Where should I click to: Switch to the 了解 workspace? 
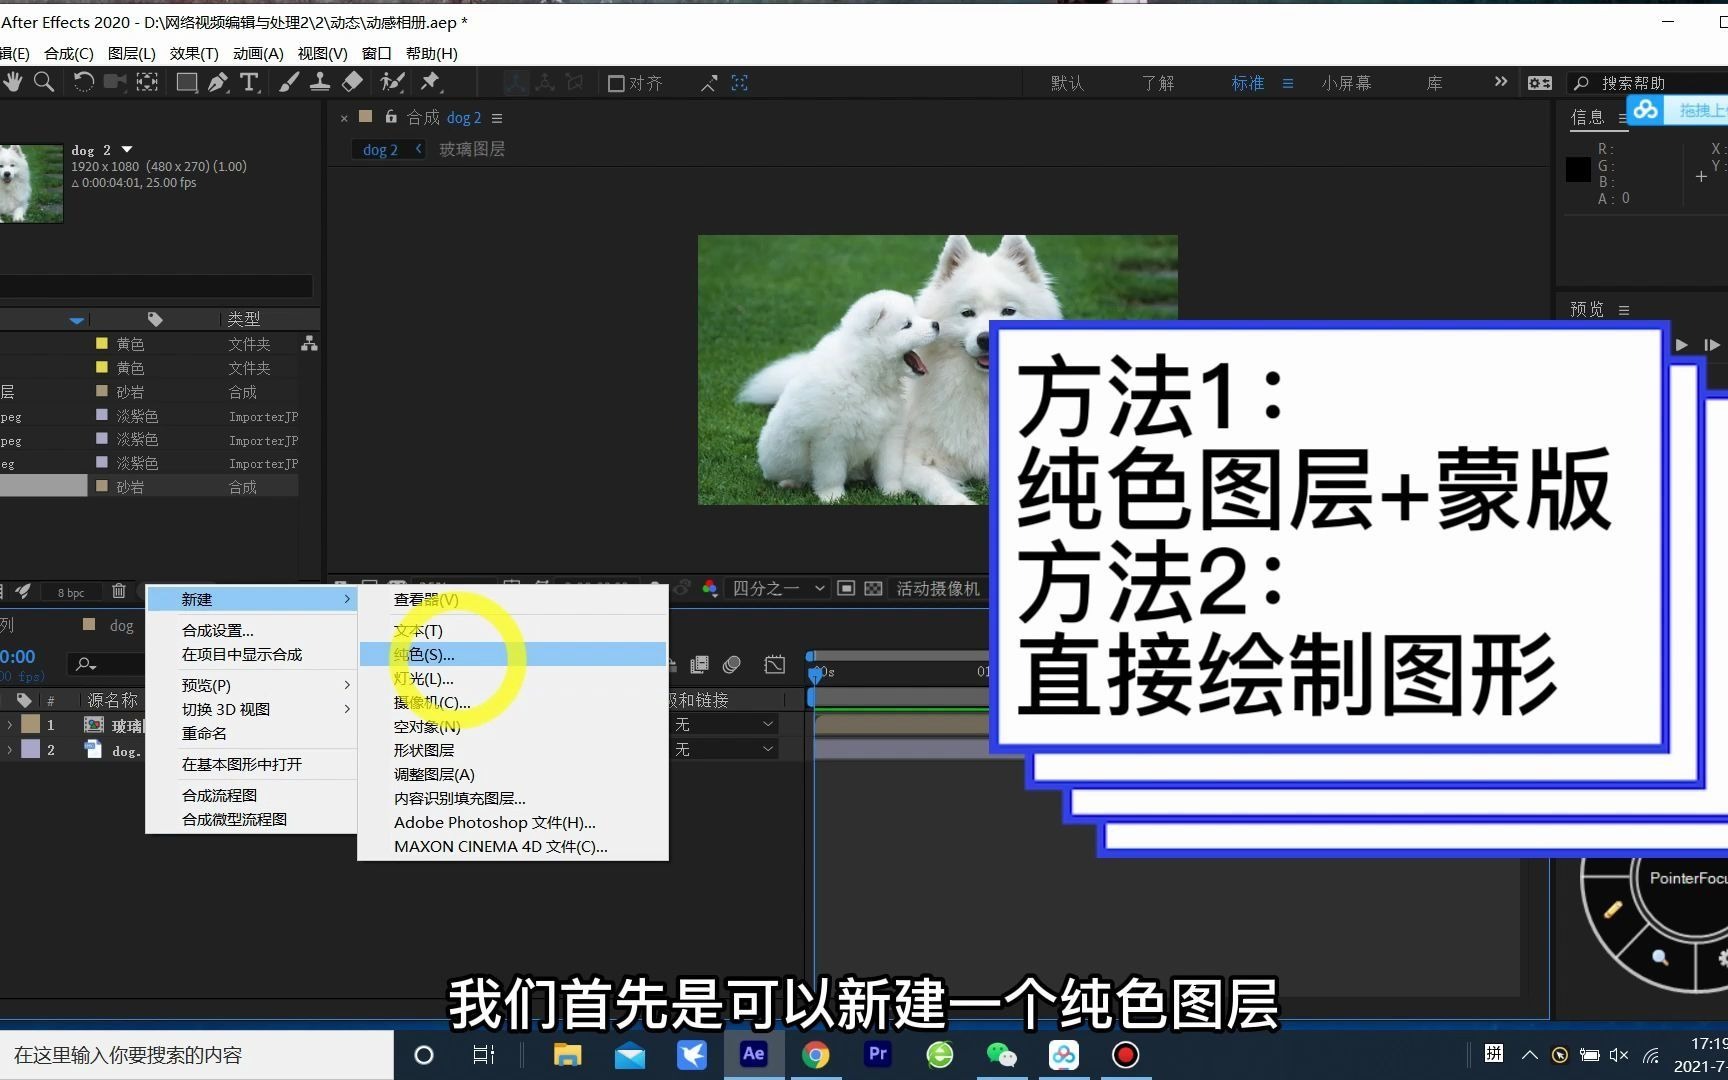coord(1158,83)
